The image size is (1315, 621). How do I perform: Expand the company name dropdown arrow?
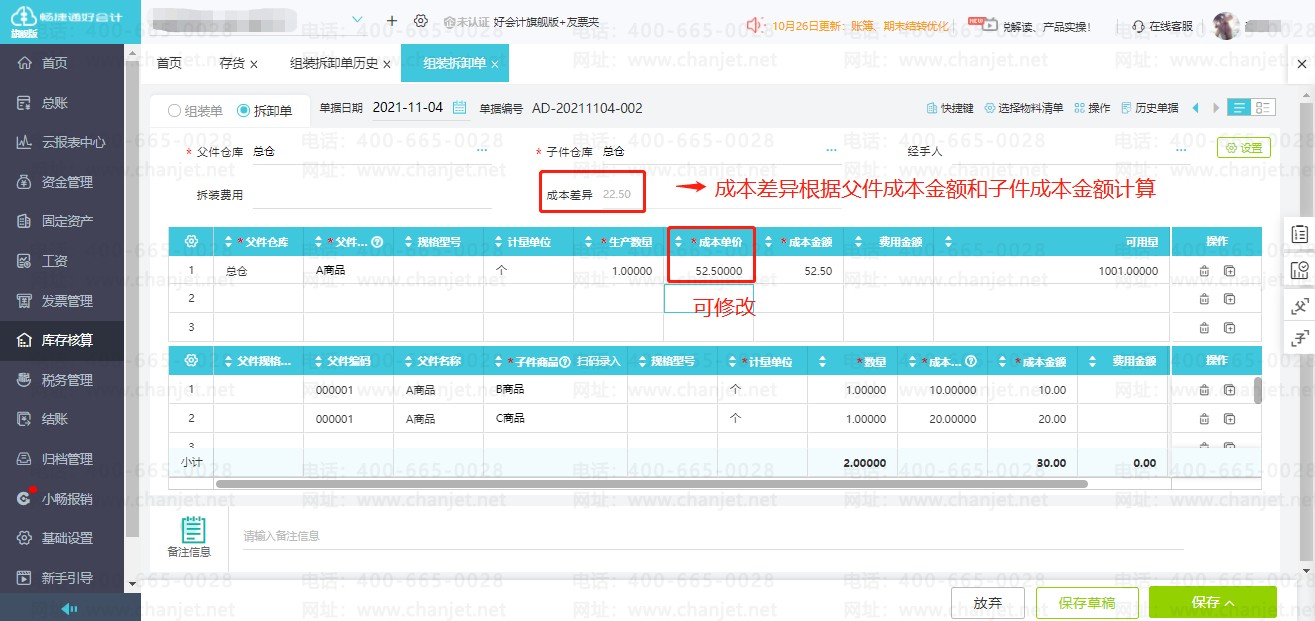(359, 21)
